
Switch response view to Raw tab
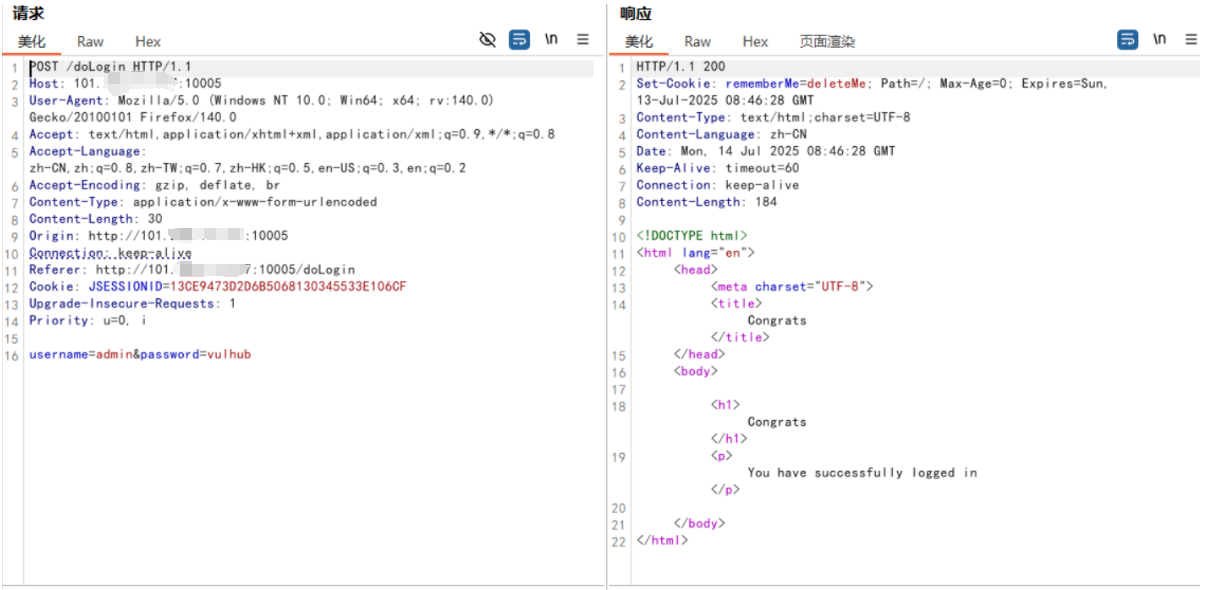pos(698,41)
